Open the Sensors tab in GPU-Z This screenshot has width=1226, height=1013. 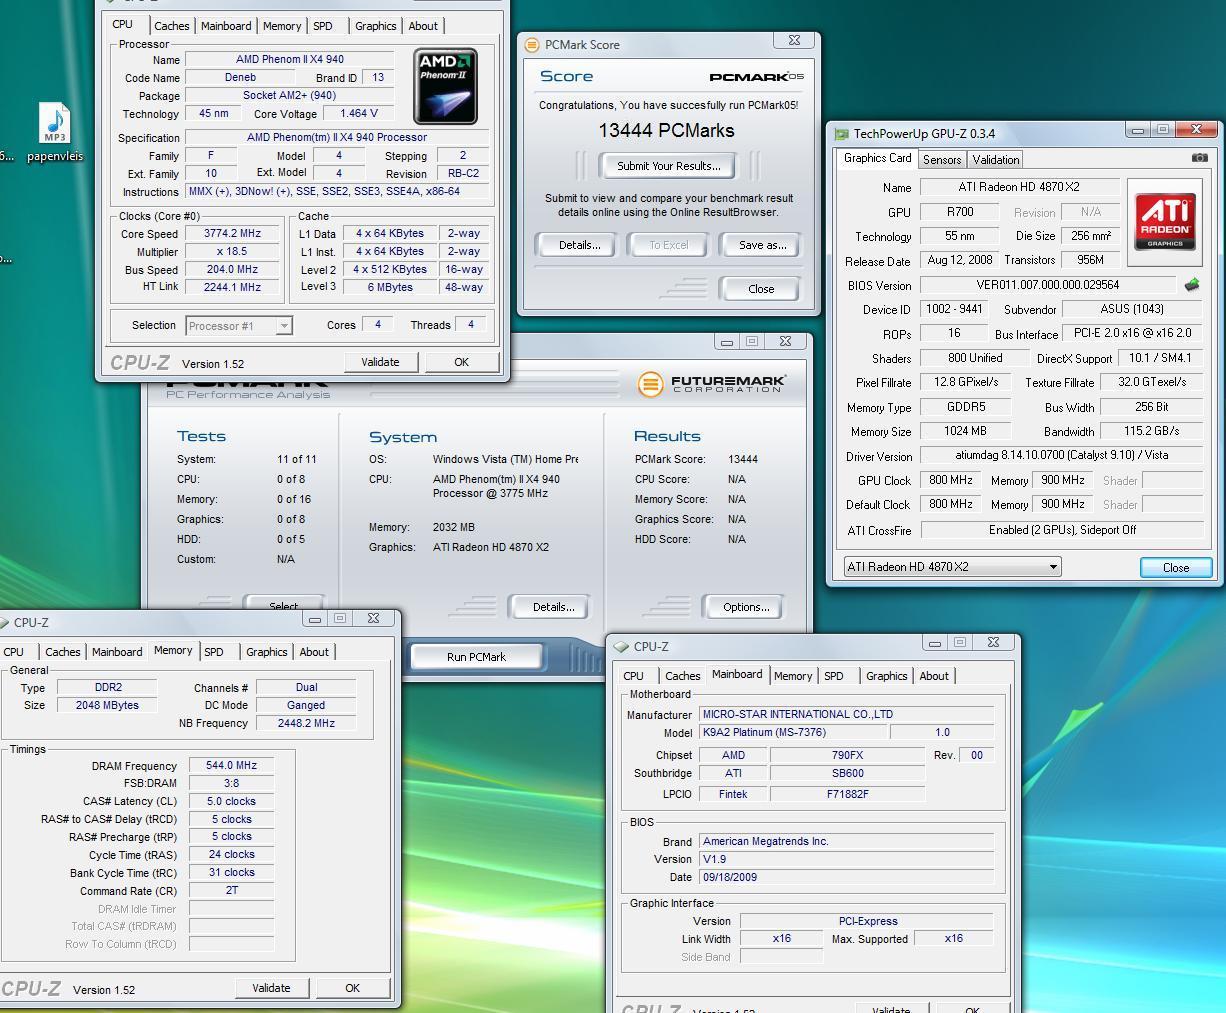click(942, 160)
